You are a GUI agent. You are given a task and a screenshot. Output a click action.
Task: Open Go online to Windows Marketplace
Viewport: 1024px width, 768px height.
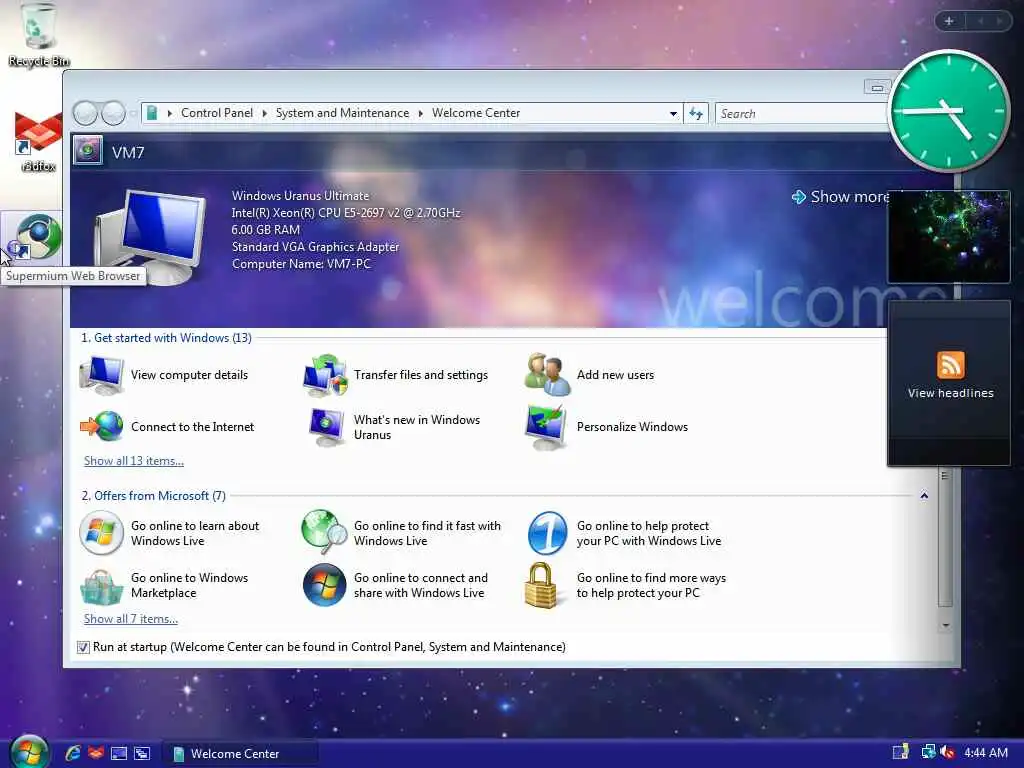tap(164, 585)
